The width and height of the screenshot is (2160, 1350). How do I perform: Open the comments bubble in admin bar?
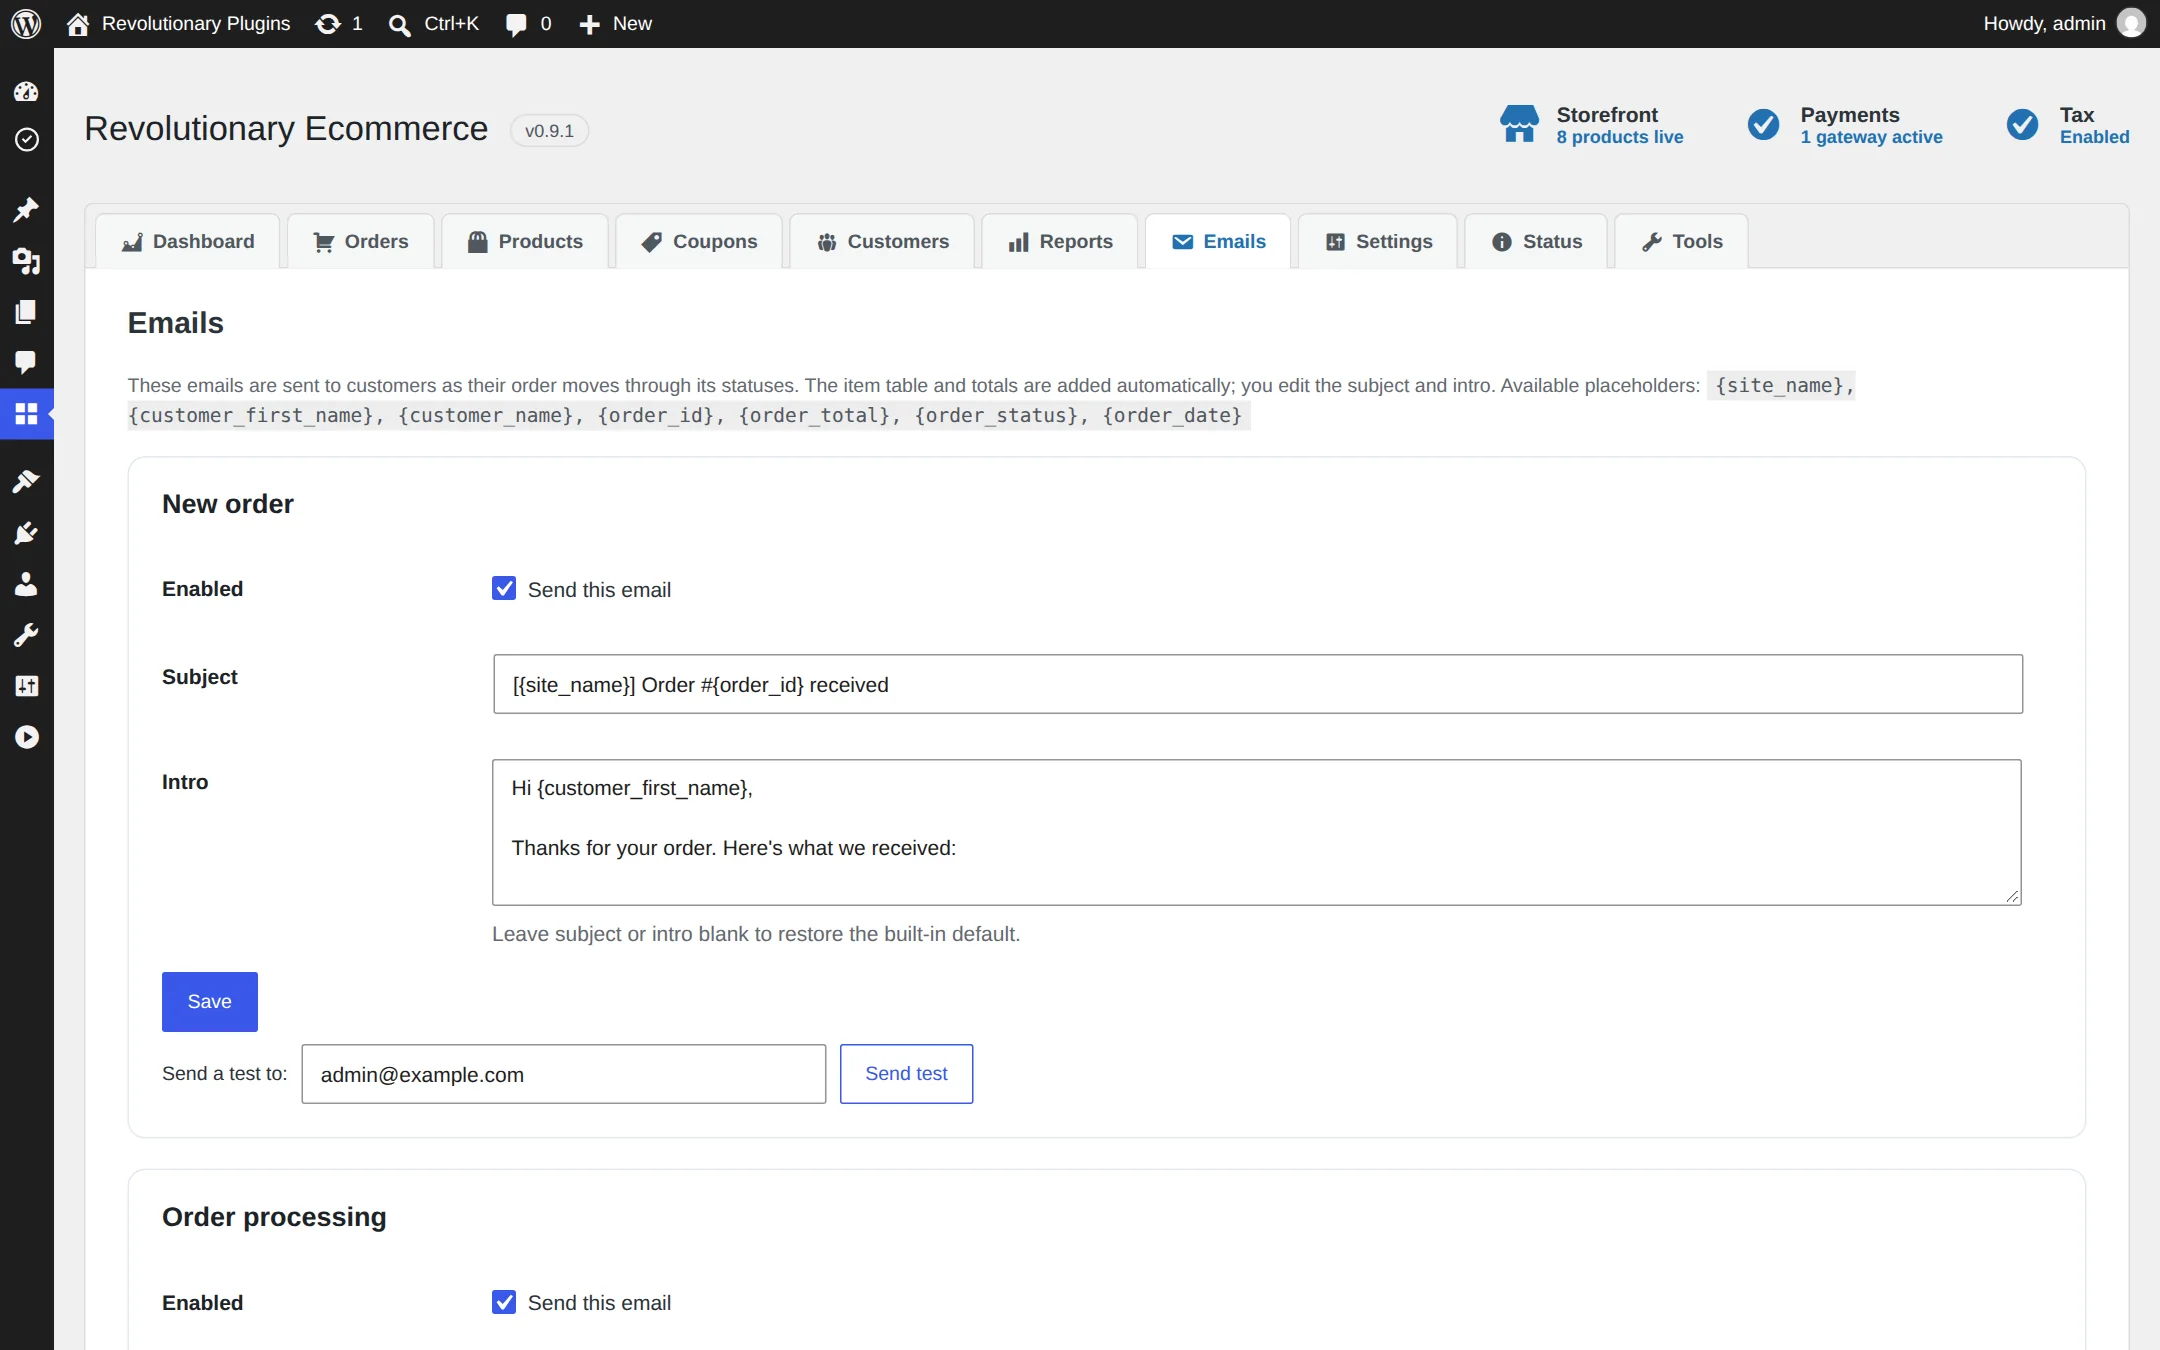coord(528,23)
